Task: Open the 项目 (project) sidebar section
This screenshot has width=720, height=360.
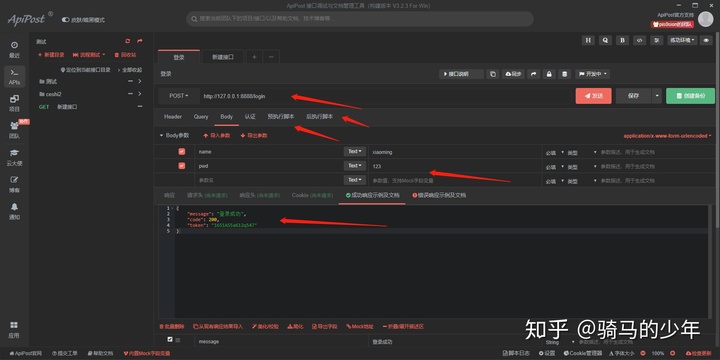Action: coord(14,103)
